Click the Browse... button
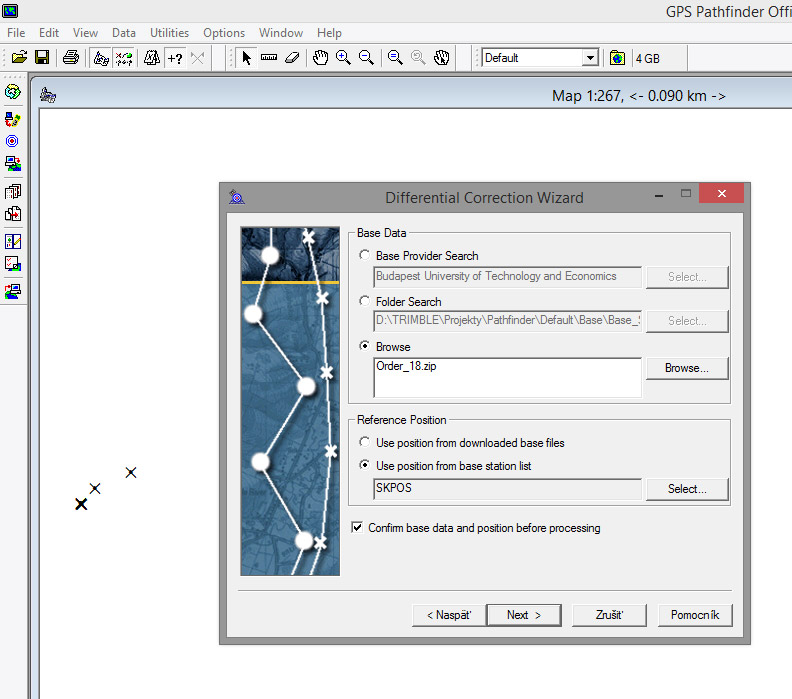 point(687,368)
